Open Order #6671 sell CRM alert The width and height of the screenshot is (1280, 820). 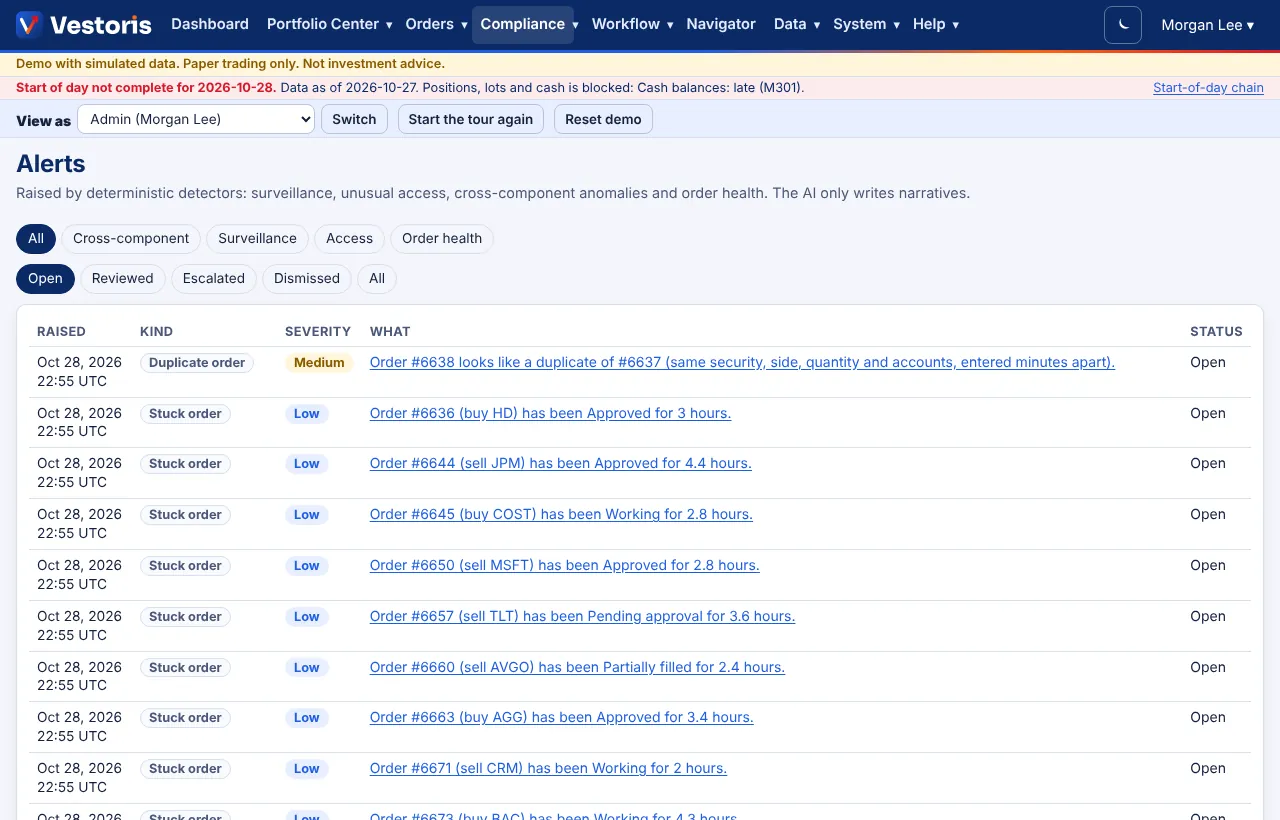pos(548,768)
